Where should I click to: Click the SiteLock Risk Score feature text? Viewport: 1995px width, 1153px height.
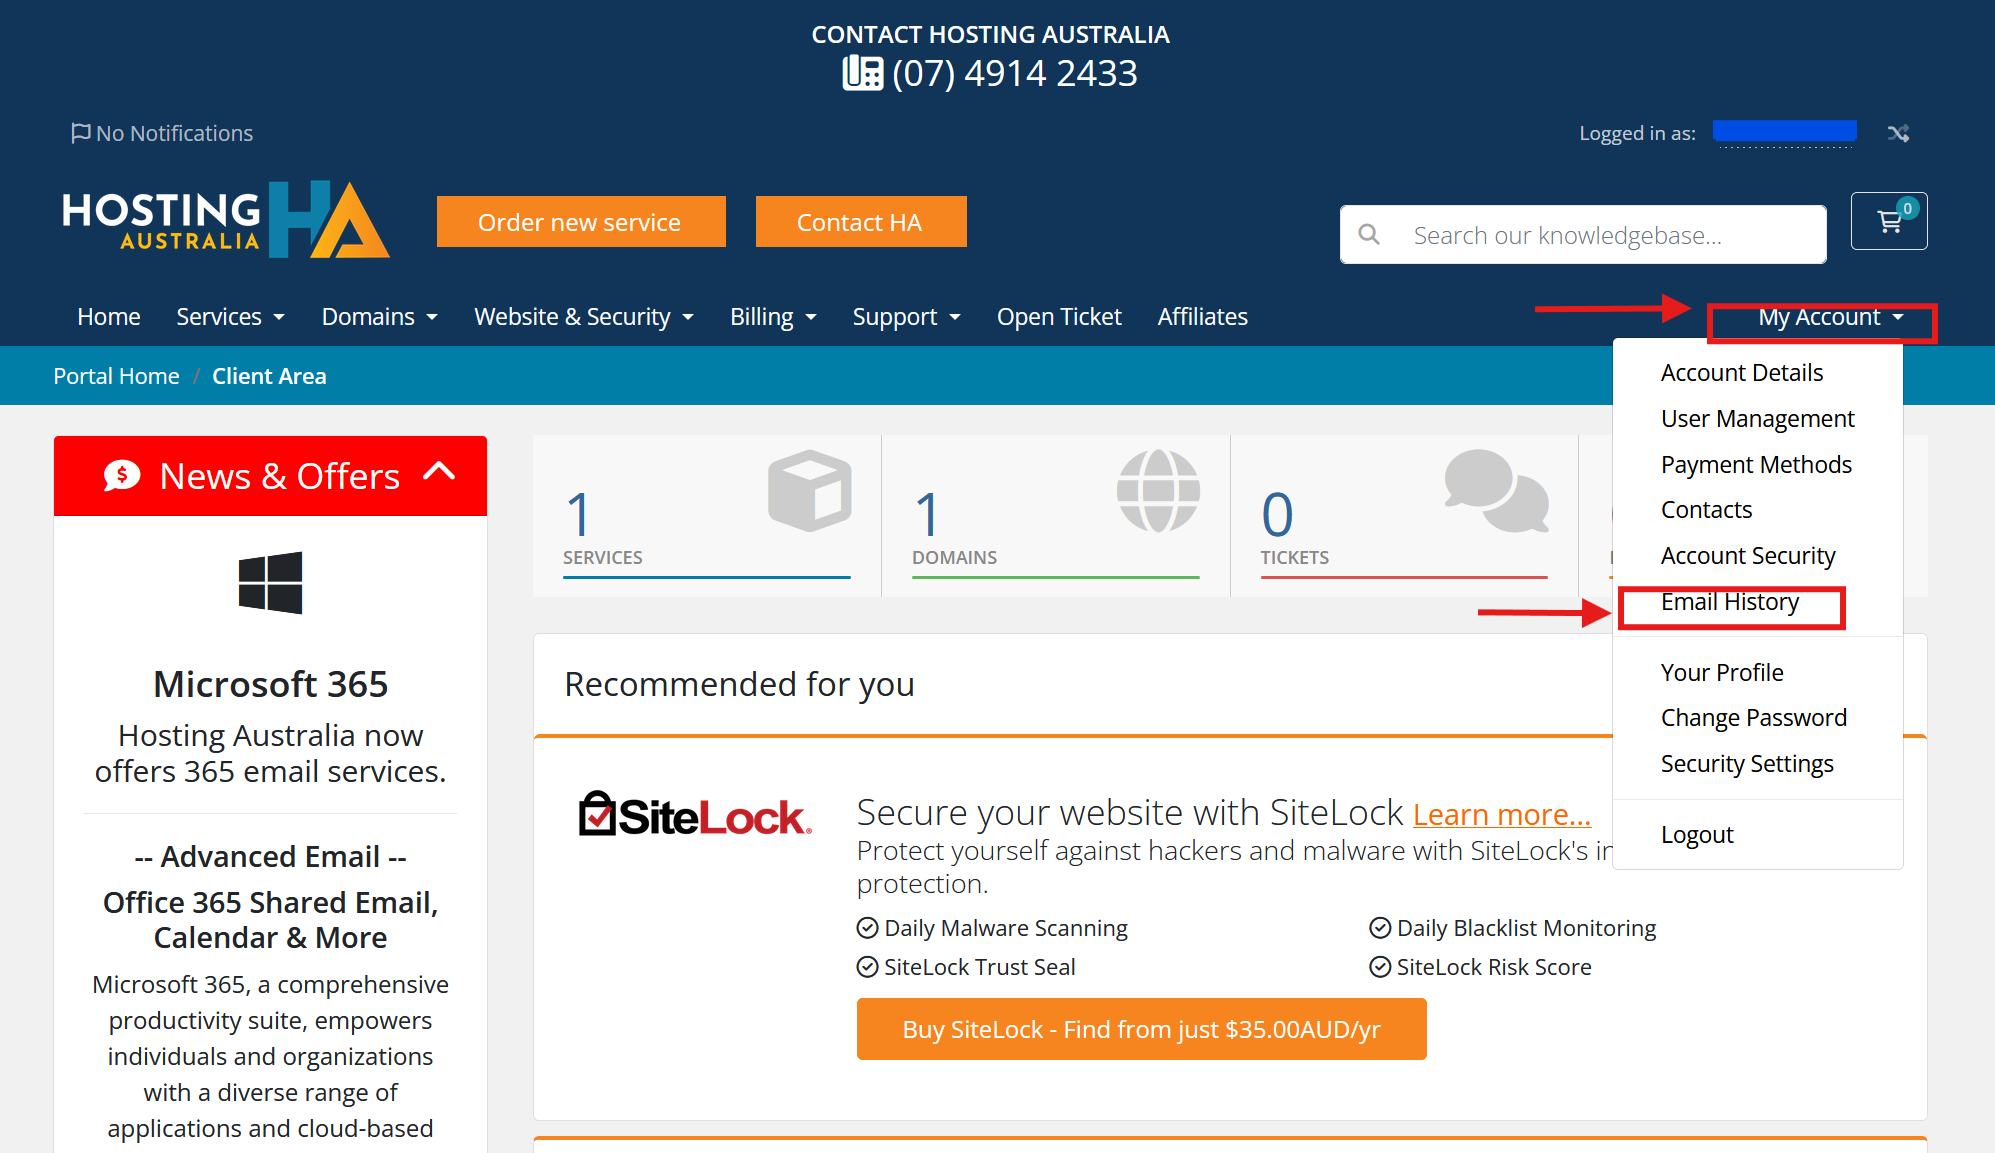click(x=1494, y=967)
